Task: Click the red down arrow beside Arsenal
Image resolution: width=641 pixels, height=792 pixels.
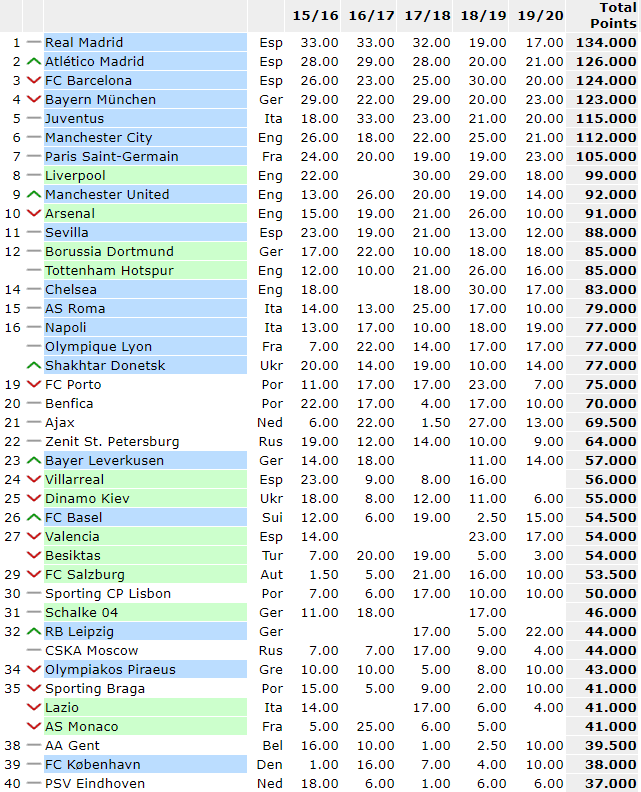Action: (33, 213)
